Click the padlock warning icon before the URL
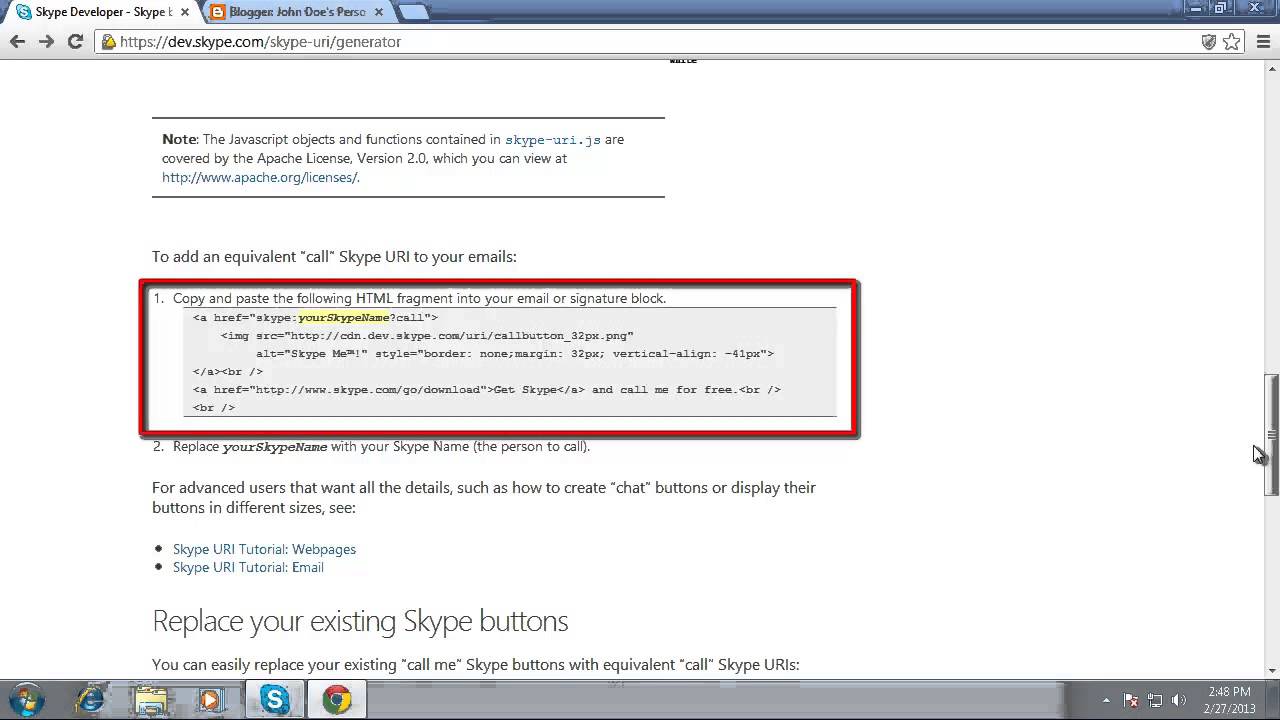 pos(108,42)
